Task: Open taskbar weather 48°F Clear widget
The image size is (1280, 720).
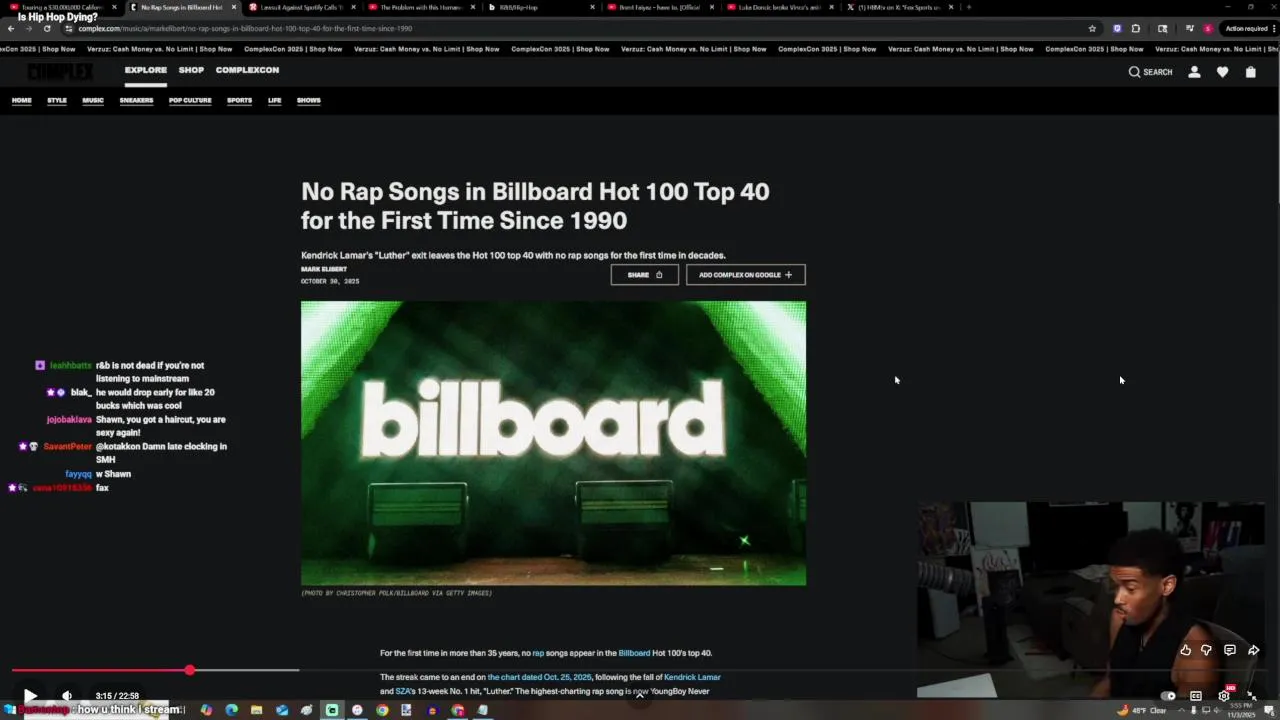Action: pos(1143,710)
